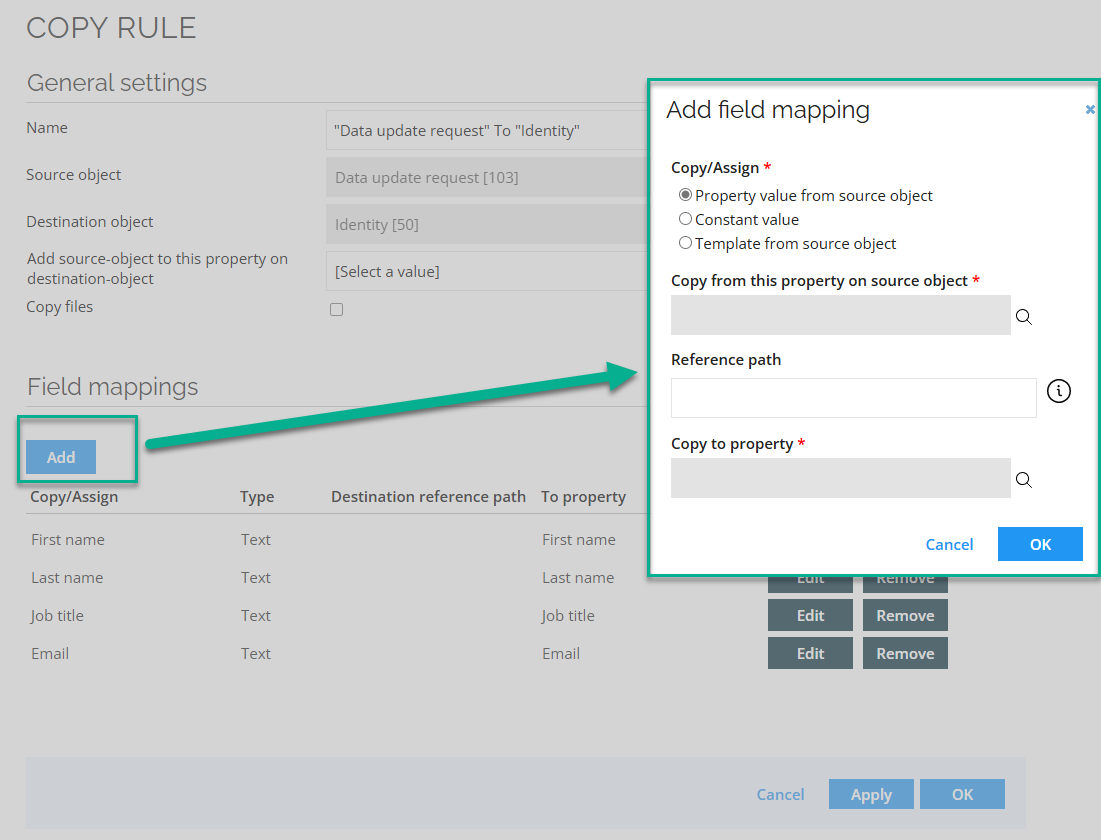Click Email in To property column
Image resolution: width=1101 pixels, height=840 pixels.
(x=560, y=653)
